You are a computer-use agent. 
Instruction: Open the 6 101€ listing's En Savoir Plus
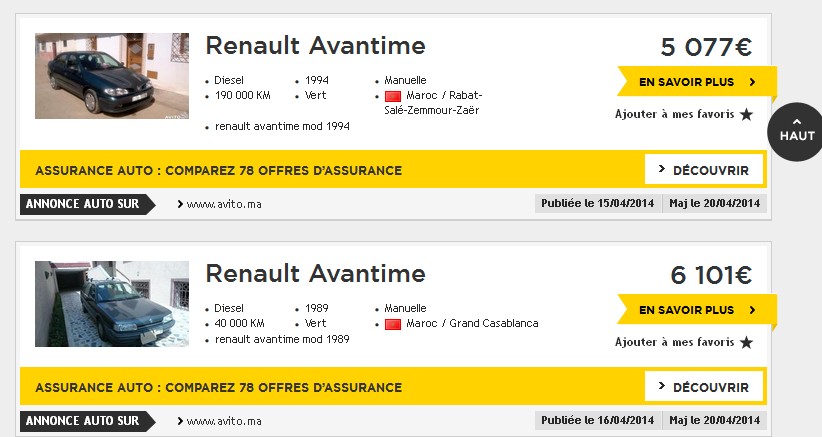(x=696, y=310)
